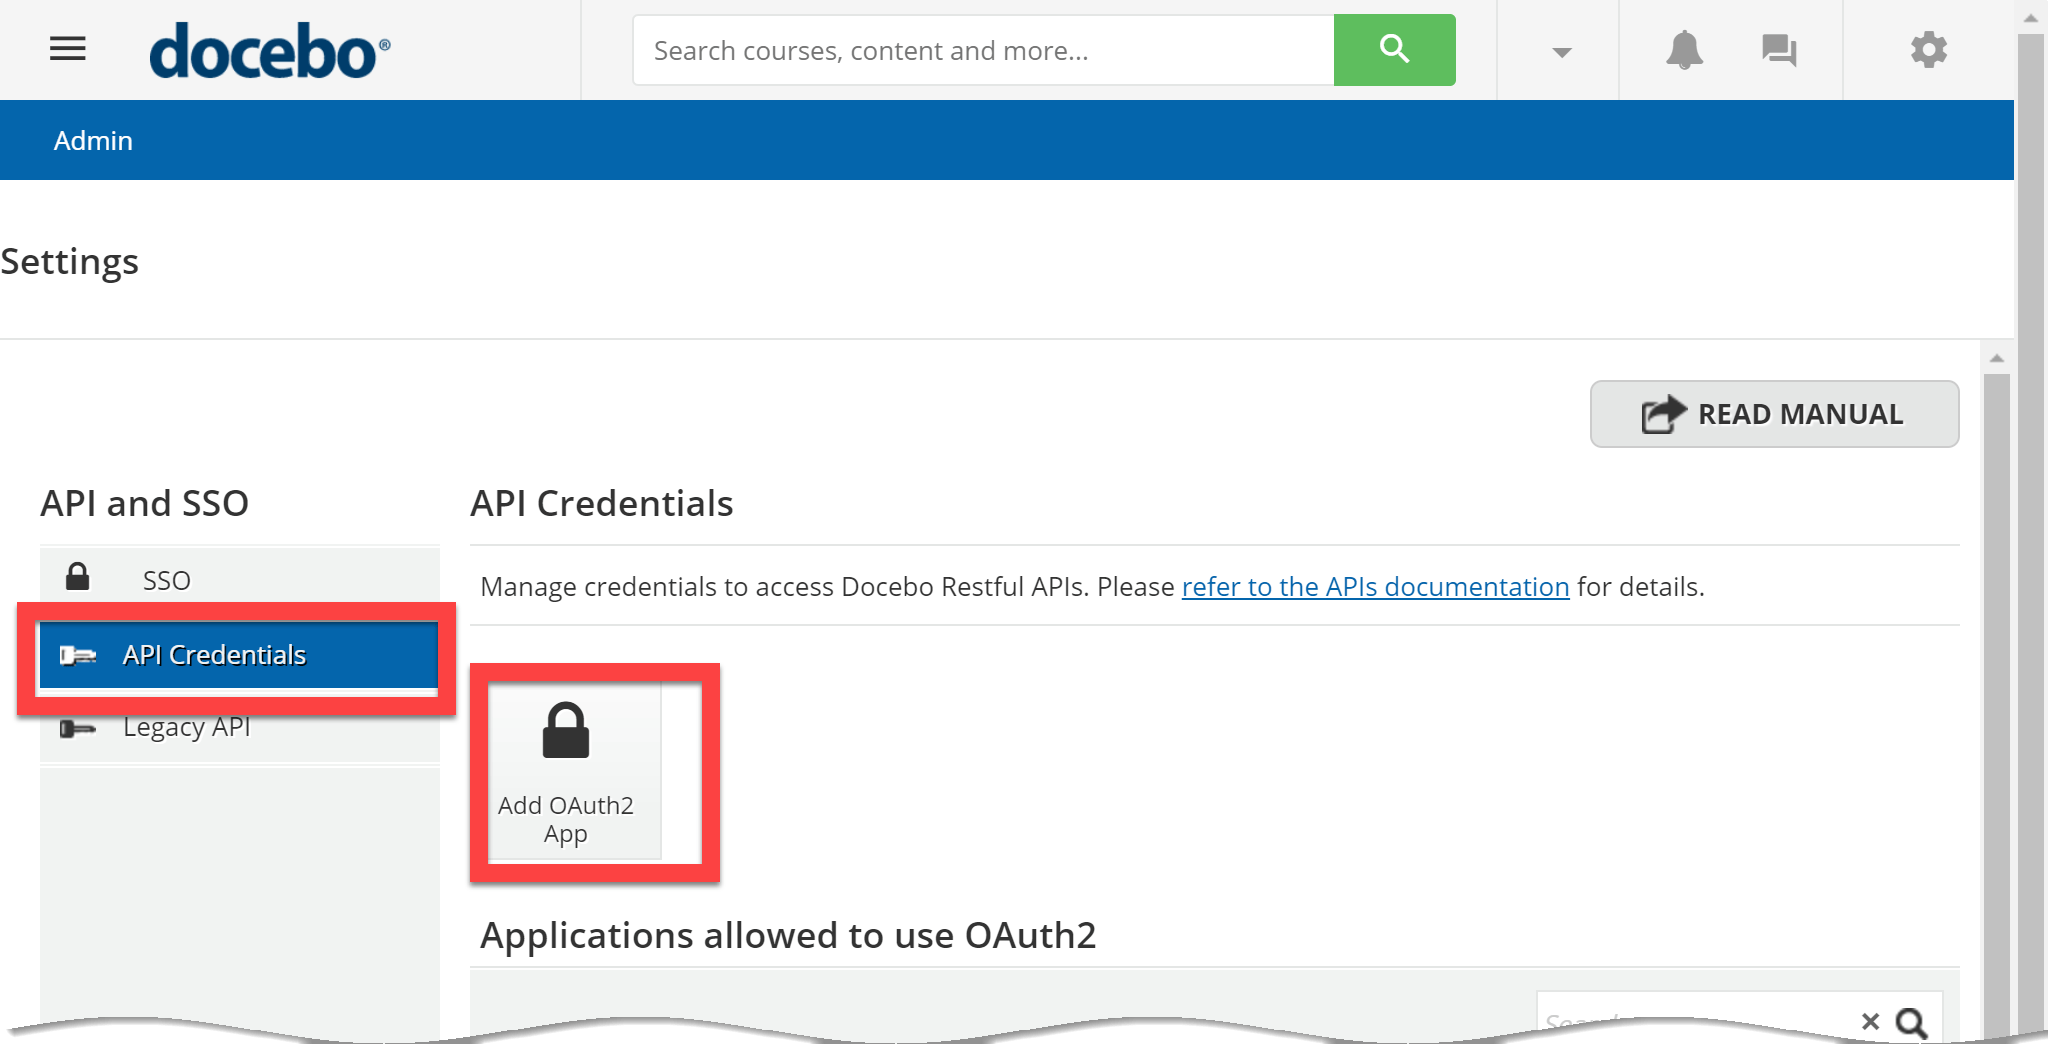2048x1044 pixels.
Task: Open the Admin breadcrumb item
Action: pyautogui.click(x=93, y=141)
